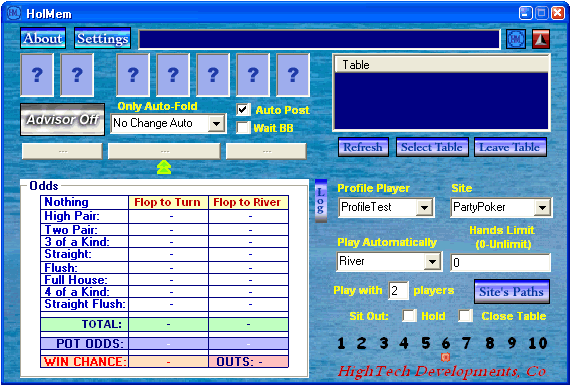The width and height of the screenshot is (572, 388).
Task: Open the vertical Log tab
Action: click(321, 201)
